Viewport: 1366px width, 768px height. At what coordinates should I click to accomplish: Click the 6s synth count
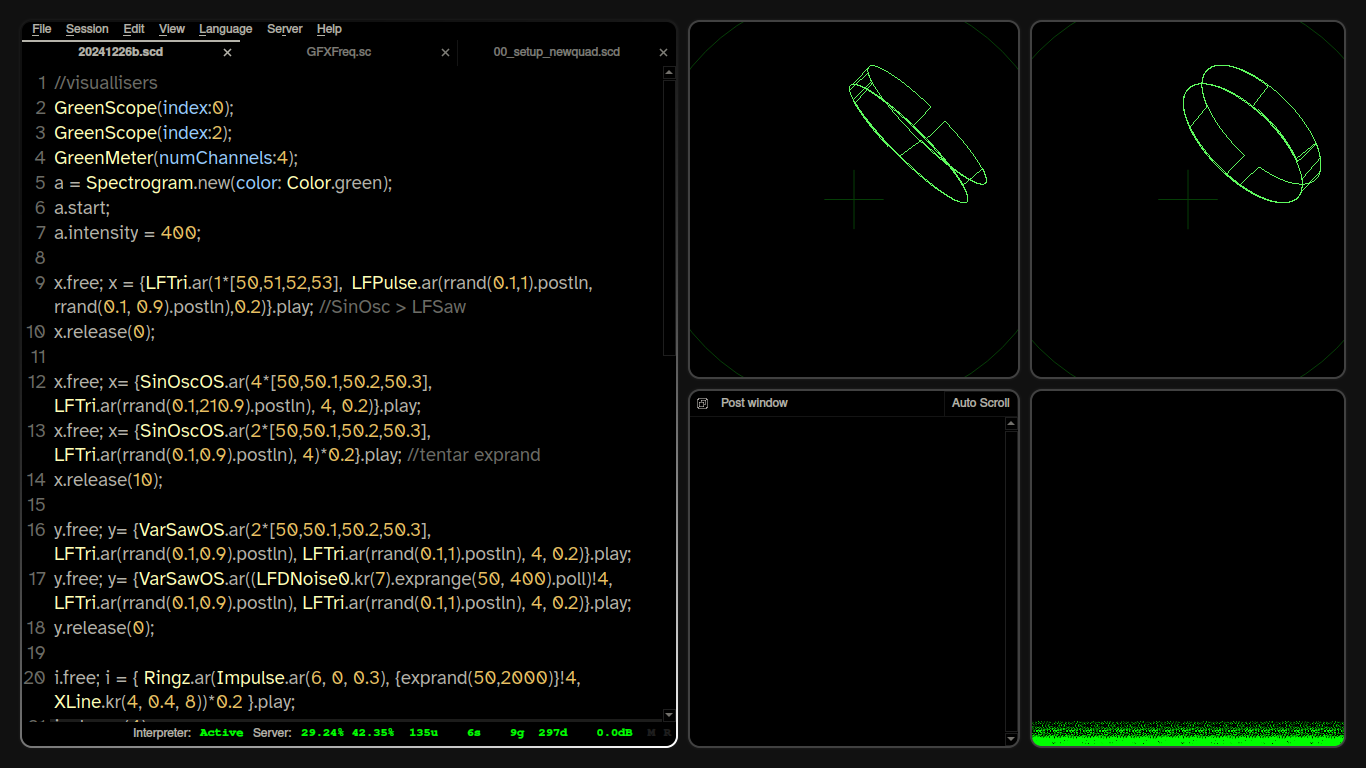(x=474, y=733)
